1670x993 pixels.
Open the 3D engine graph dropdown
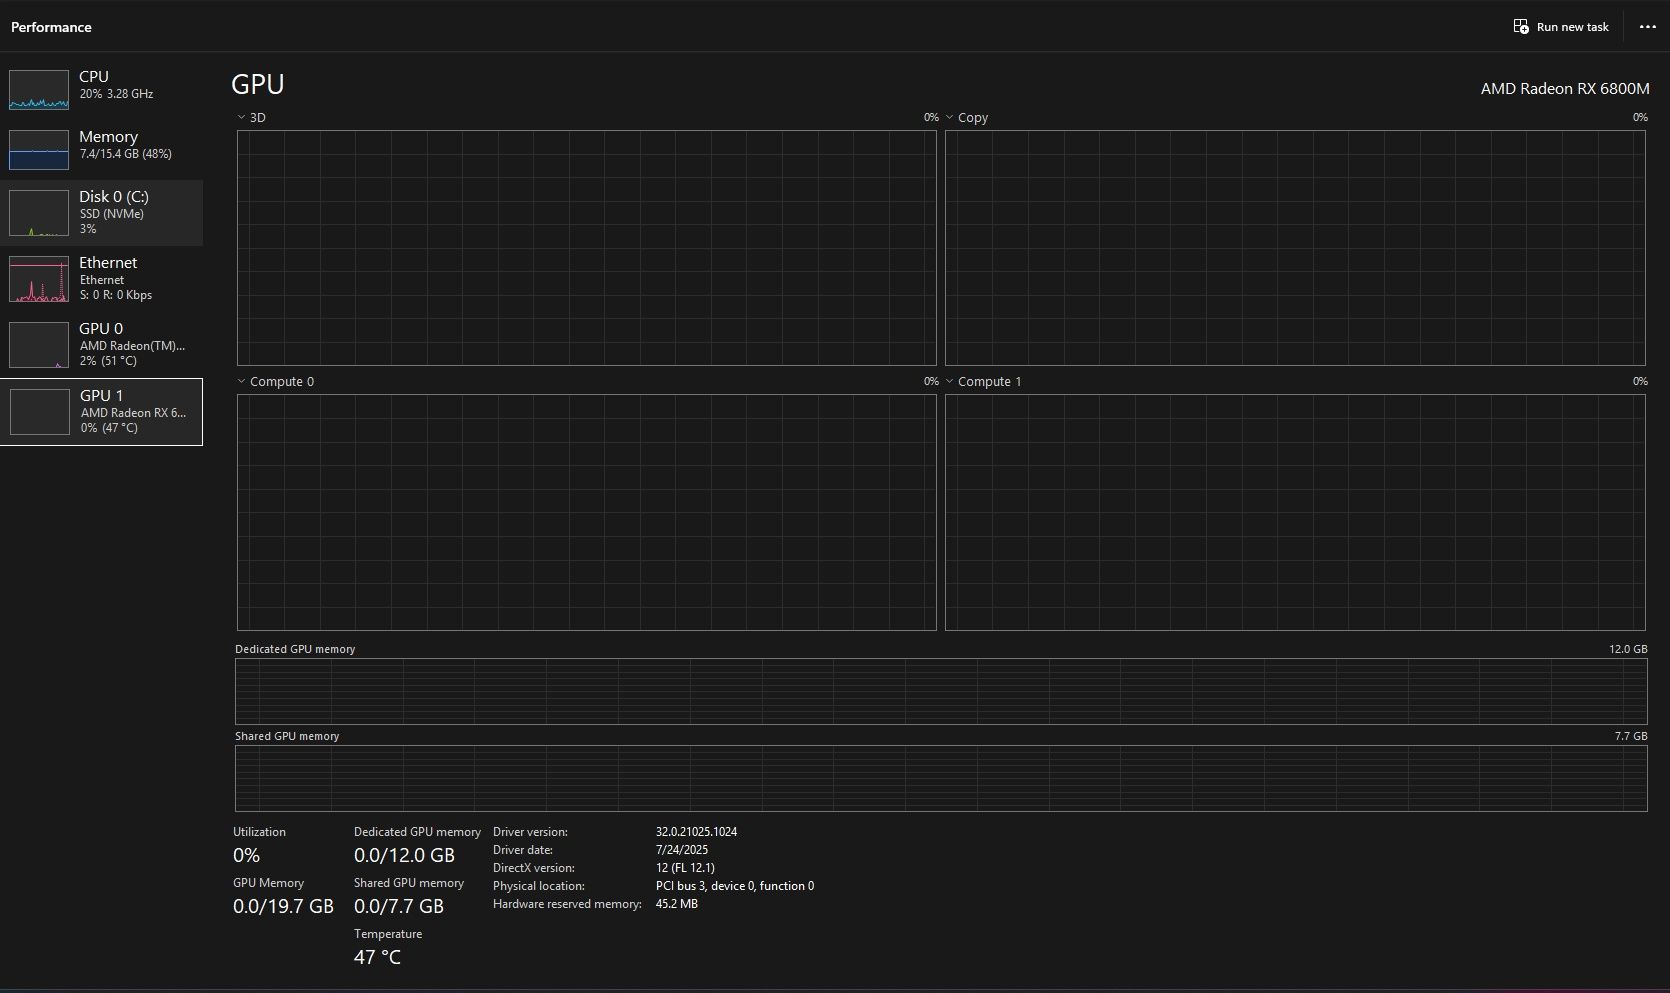(x=242, y=117)
